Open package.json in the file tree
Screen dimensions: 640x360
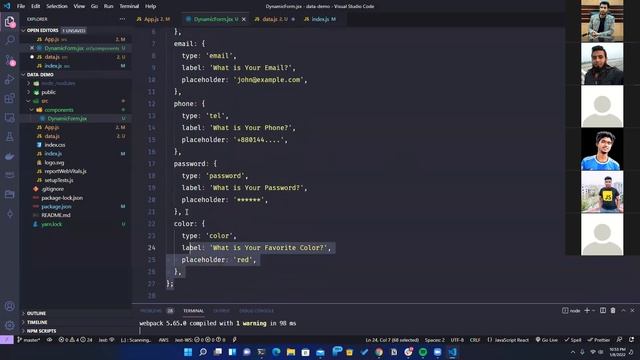point(56,207)
